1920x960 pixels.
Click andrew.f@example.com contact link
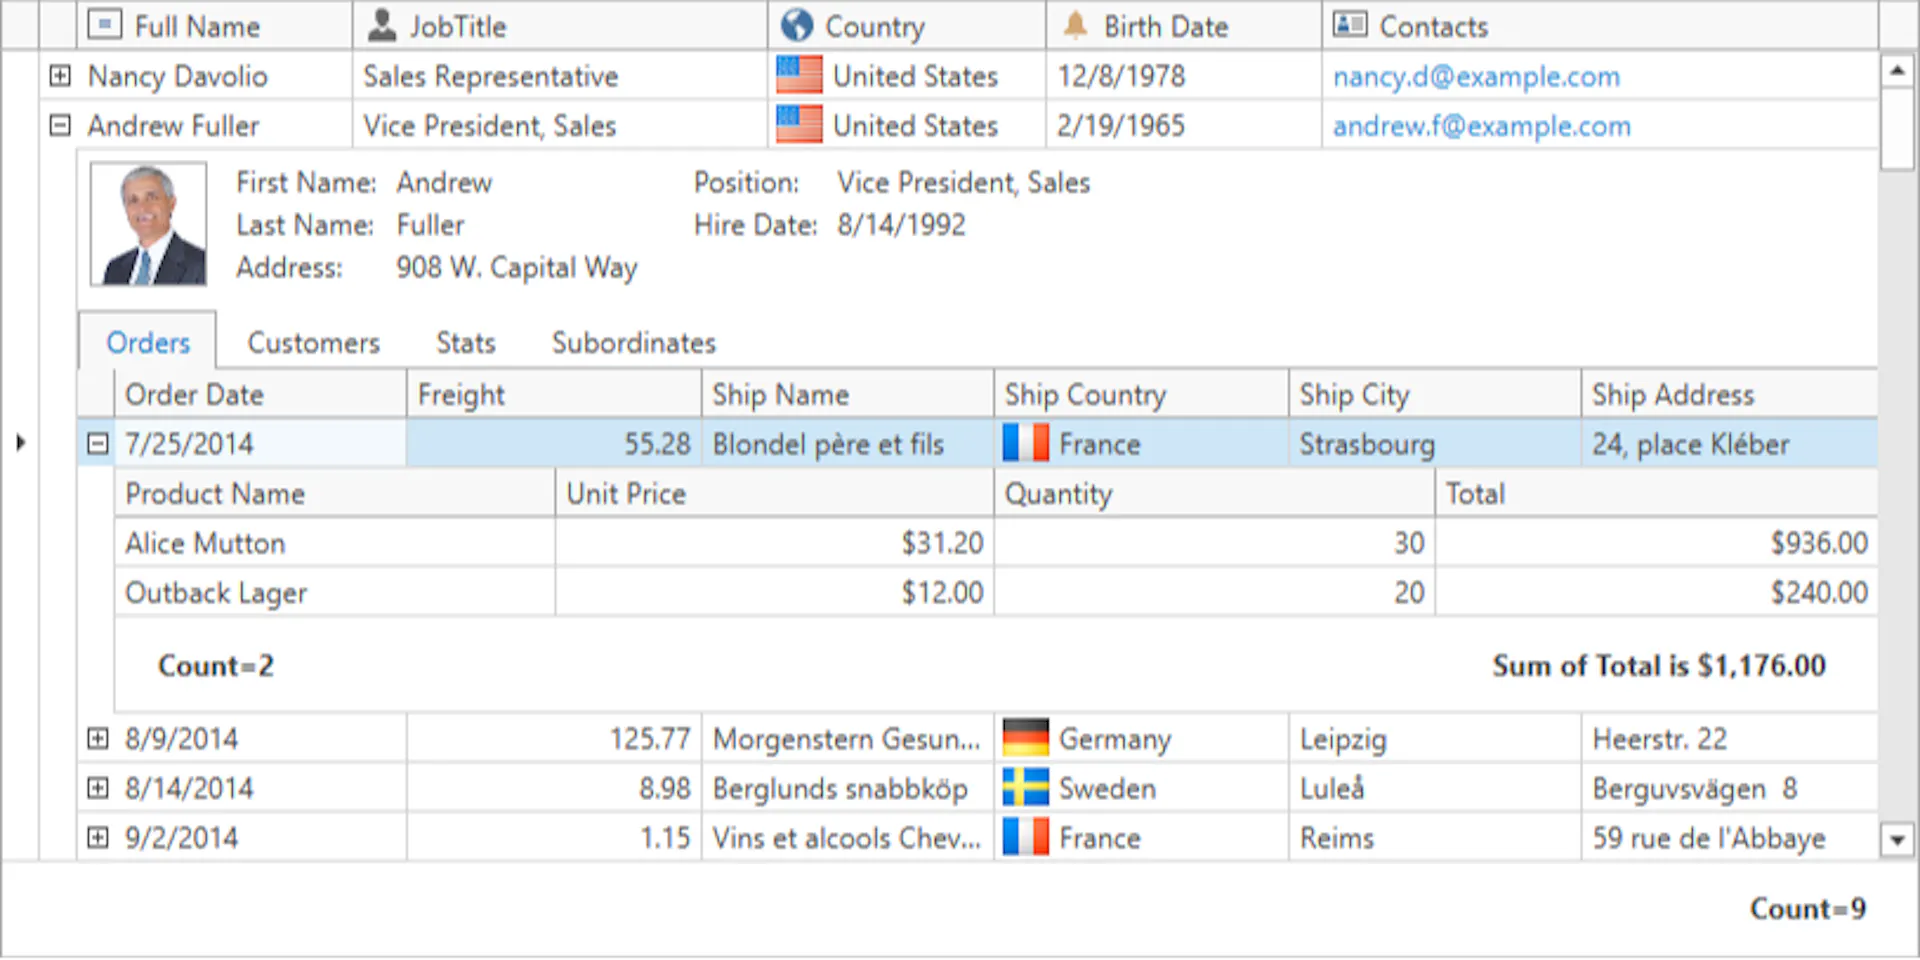tap(1481, 126)
